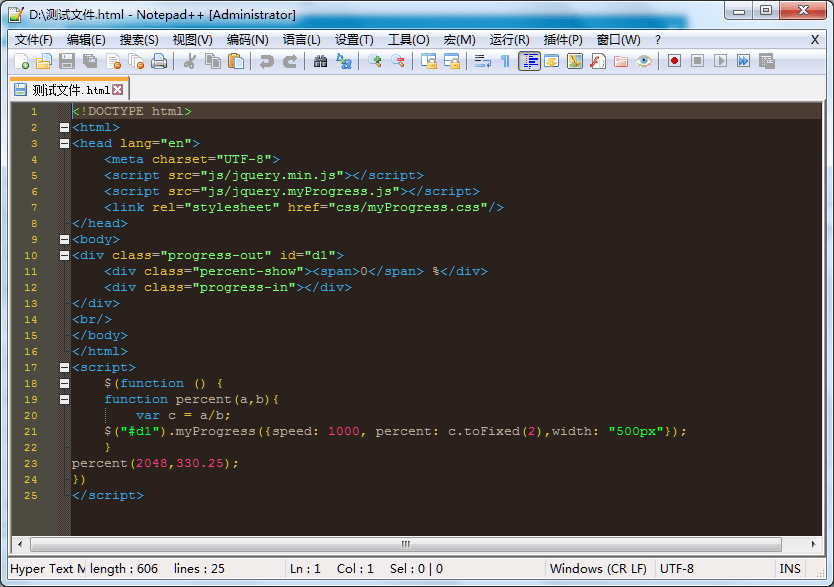Open the 设置(T) menu
Screen dimensions: 834x587
pos(354,40)
